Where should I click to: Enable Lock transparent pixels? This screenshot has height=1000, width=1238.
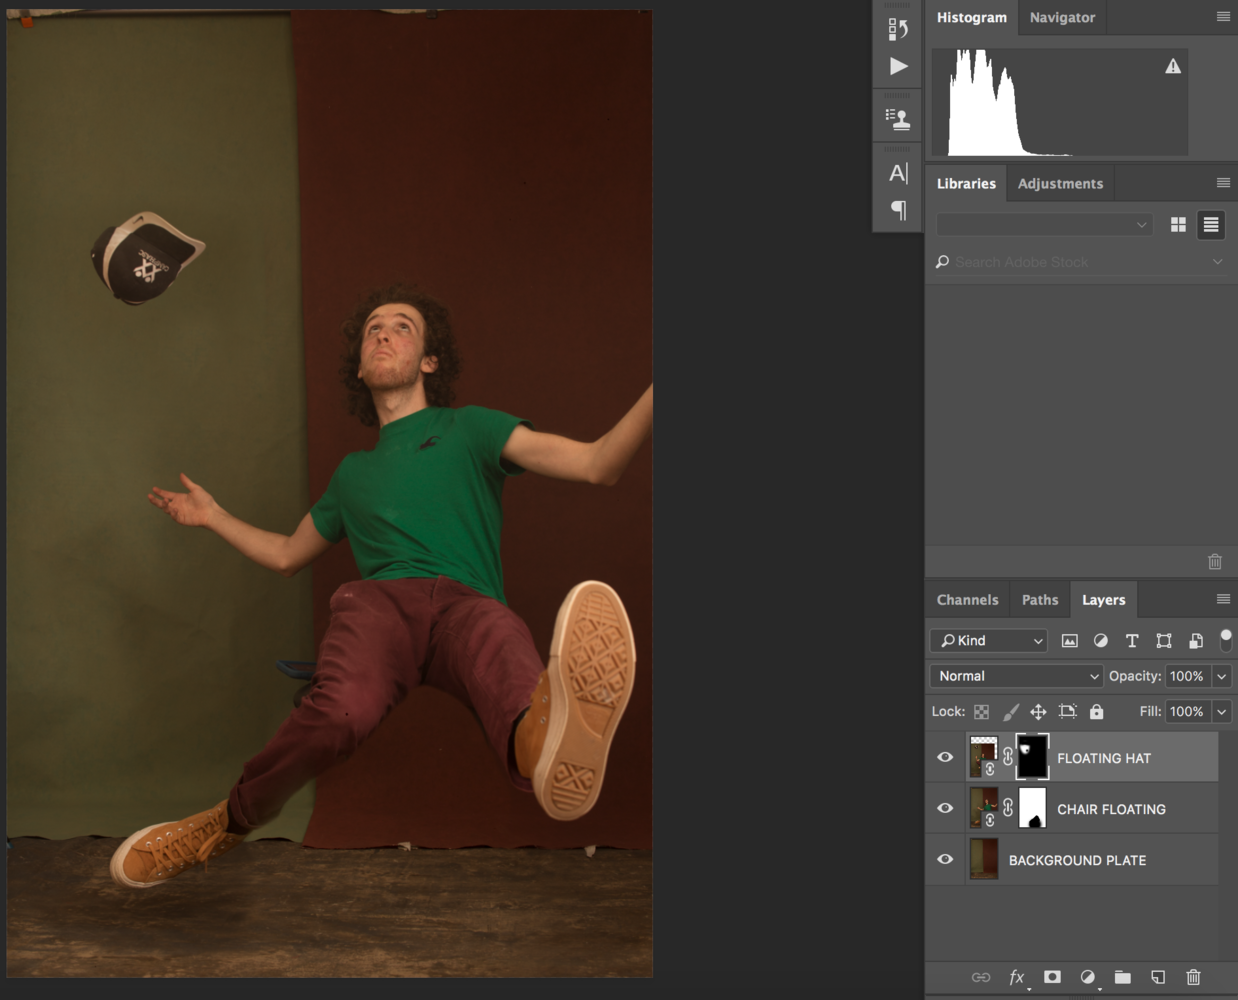pos(983,711)
